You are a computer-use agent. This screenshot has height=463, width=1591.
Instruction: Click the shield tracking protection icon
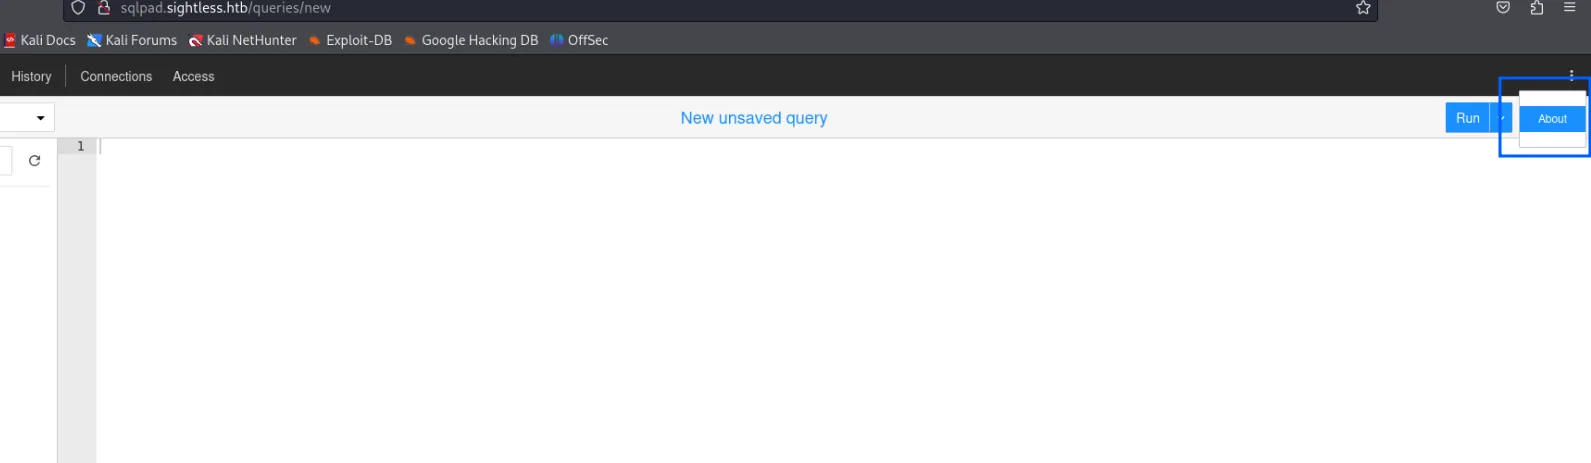(x=78, y=8)
